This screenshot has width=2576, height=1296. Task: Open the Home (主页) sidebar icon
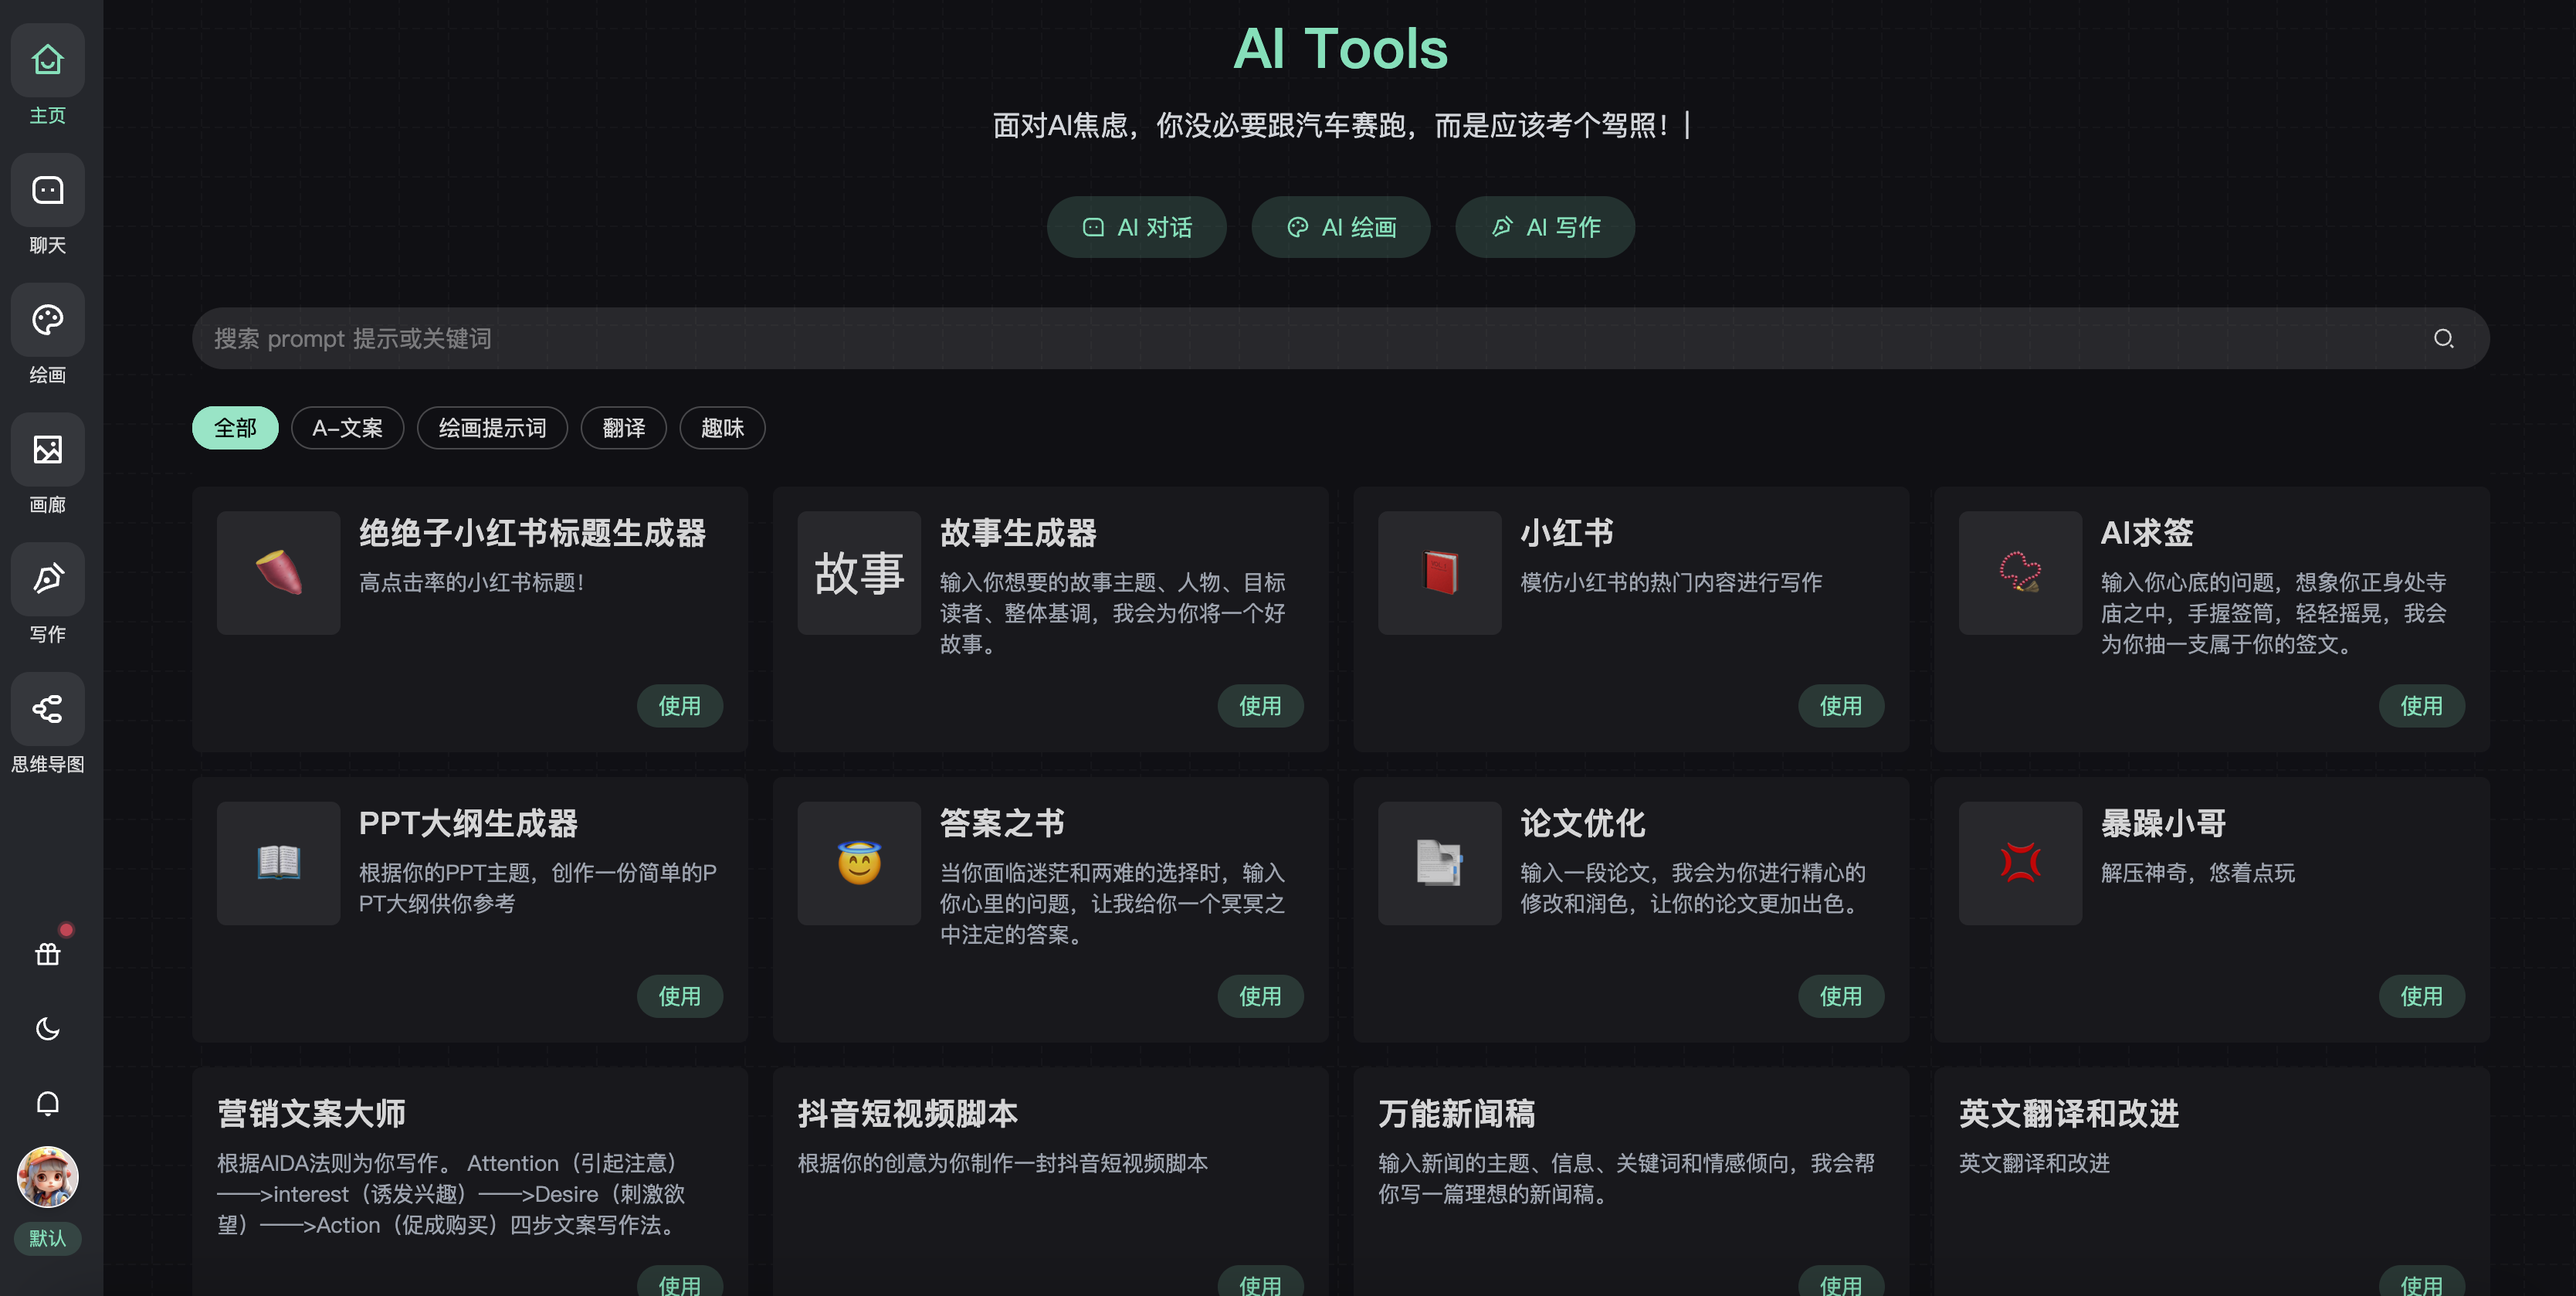point(47,61)
